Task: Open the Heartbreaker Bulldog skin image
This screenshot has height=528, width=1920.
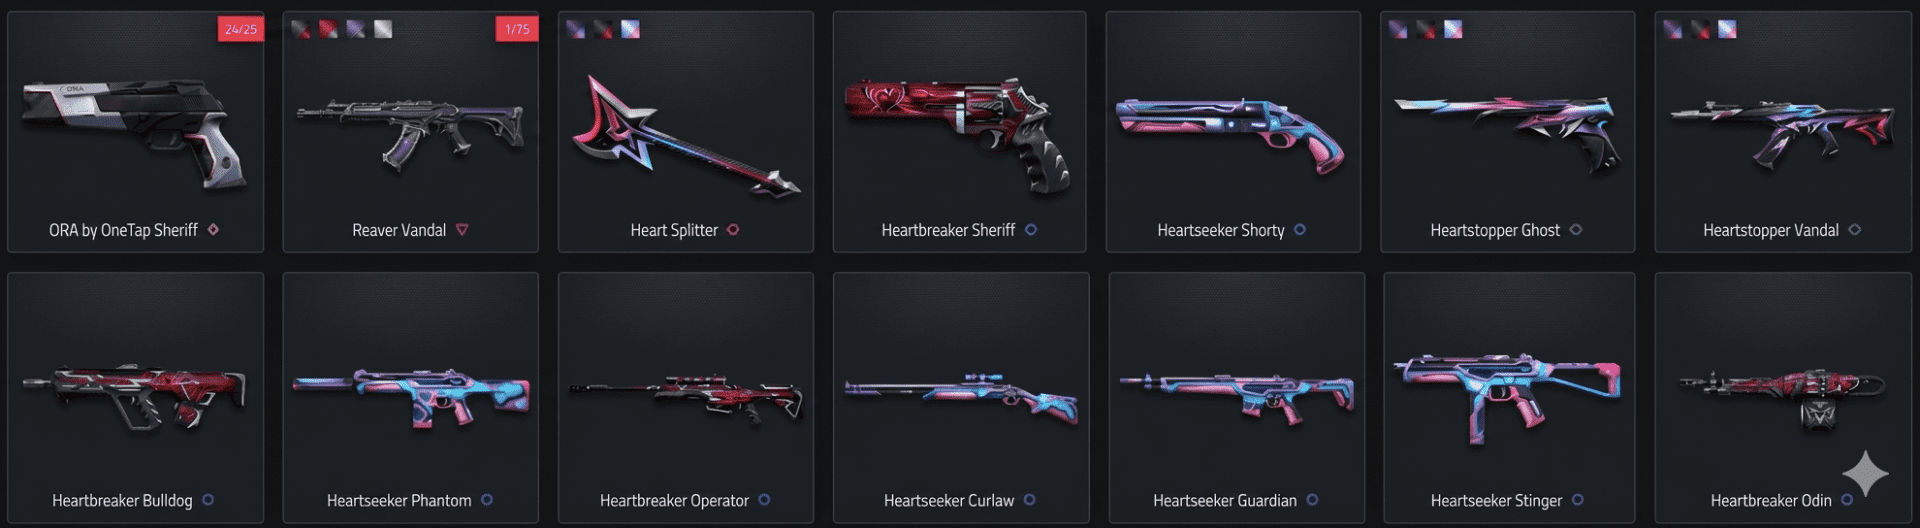Action: [135, 395]
